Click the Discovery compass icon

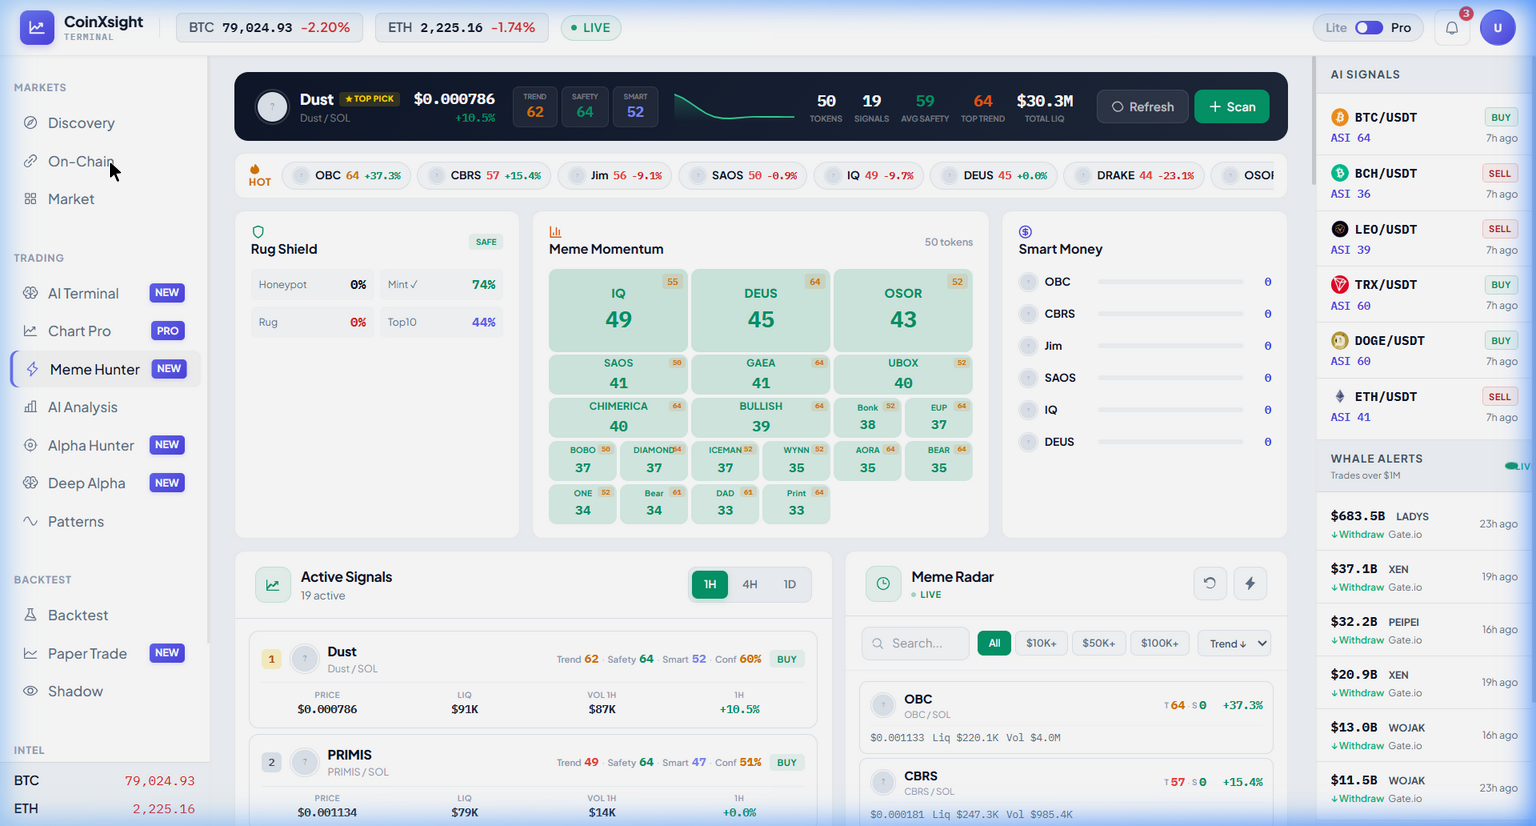tap(30, 123)
